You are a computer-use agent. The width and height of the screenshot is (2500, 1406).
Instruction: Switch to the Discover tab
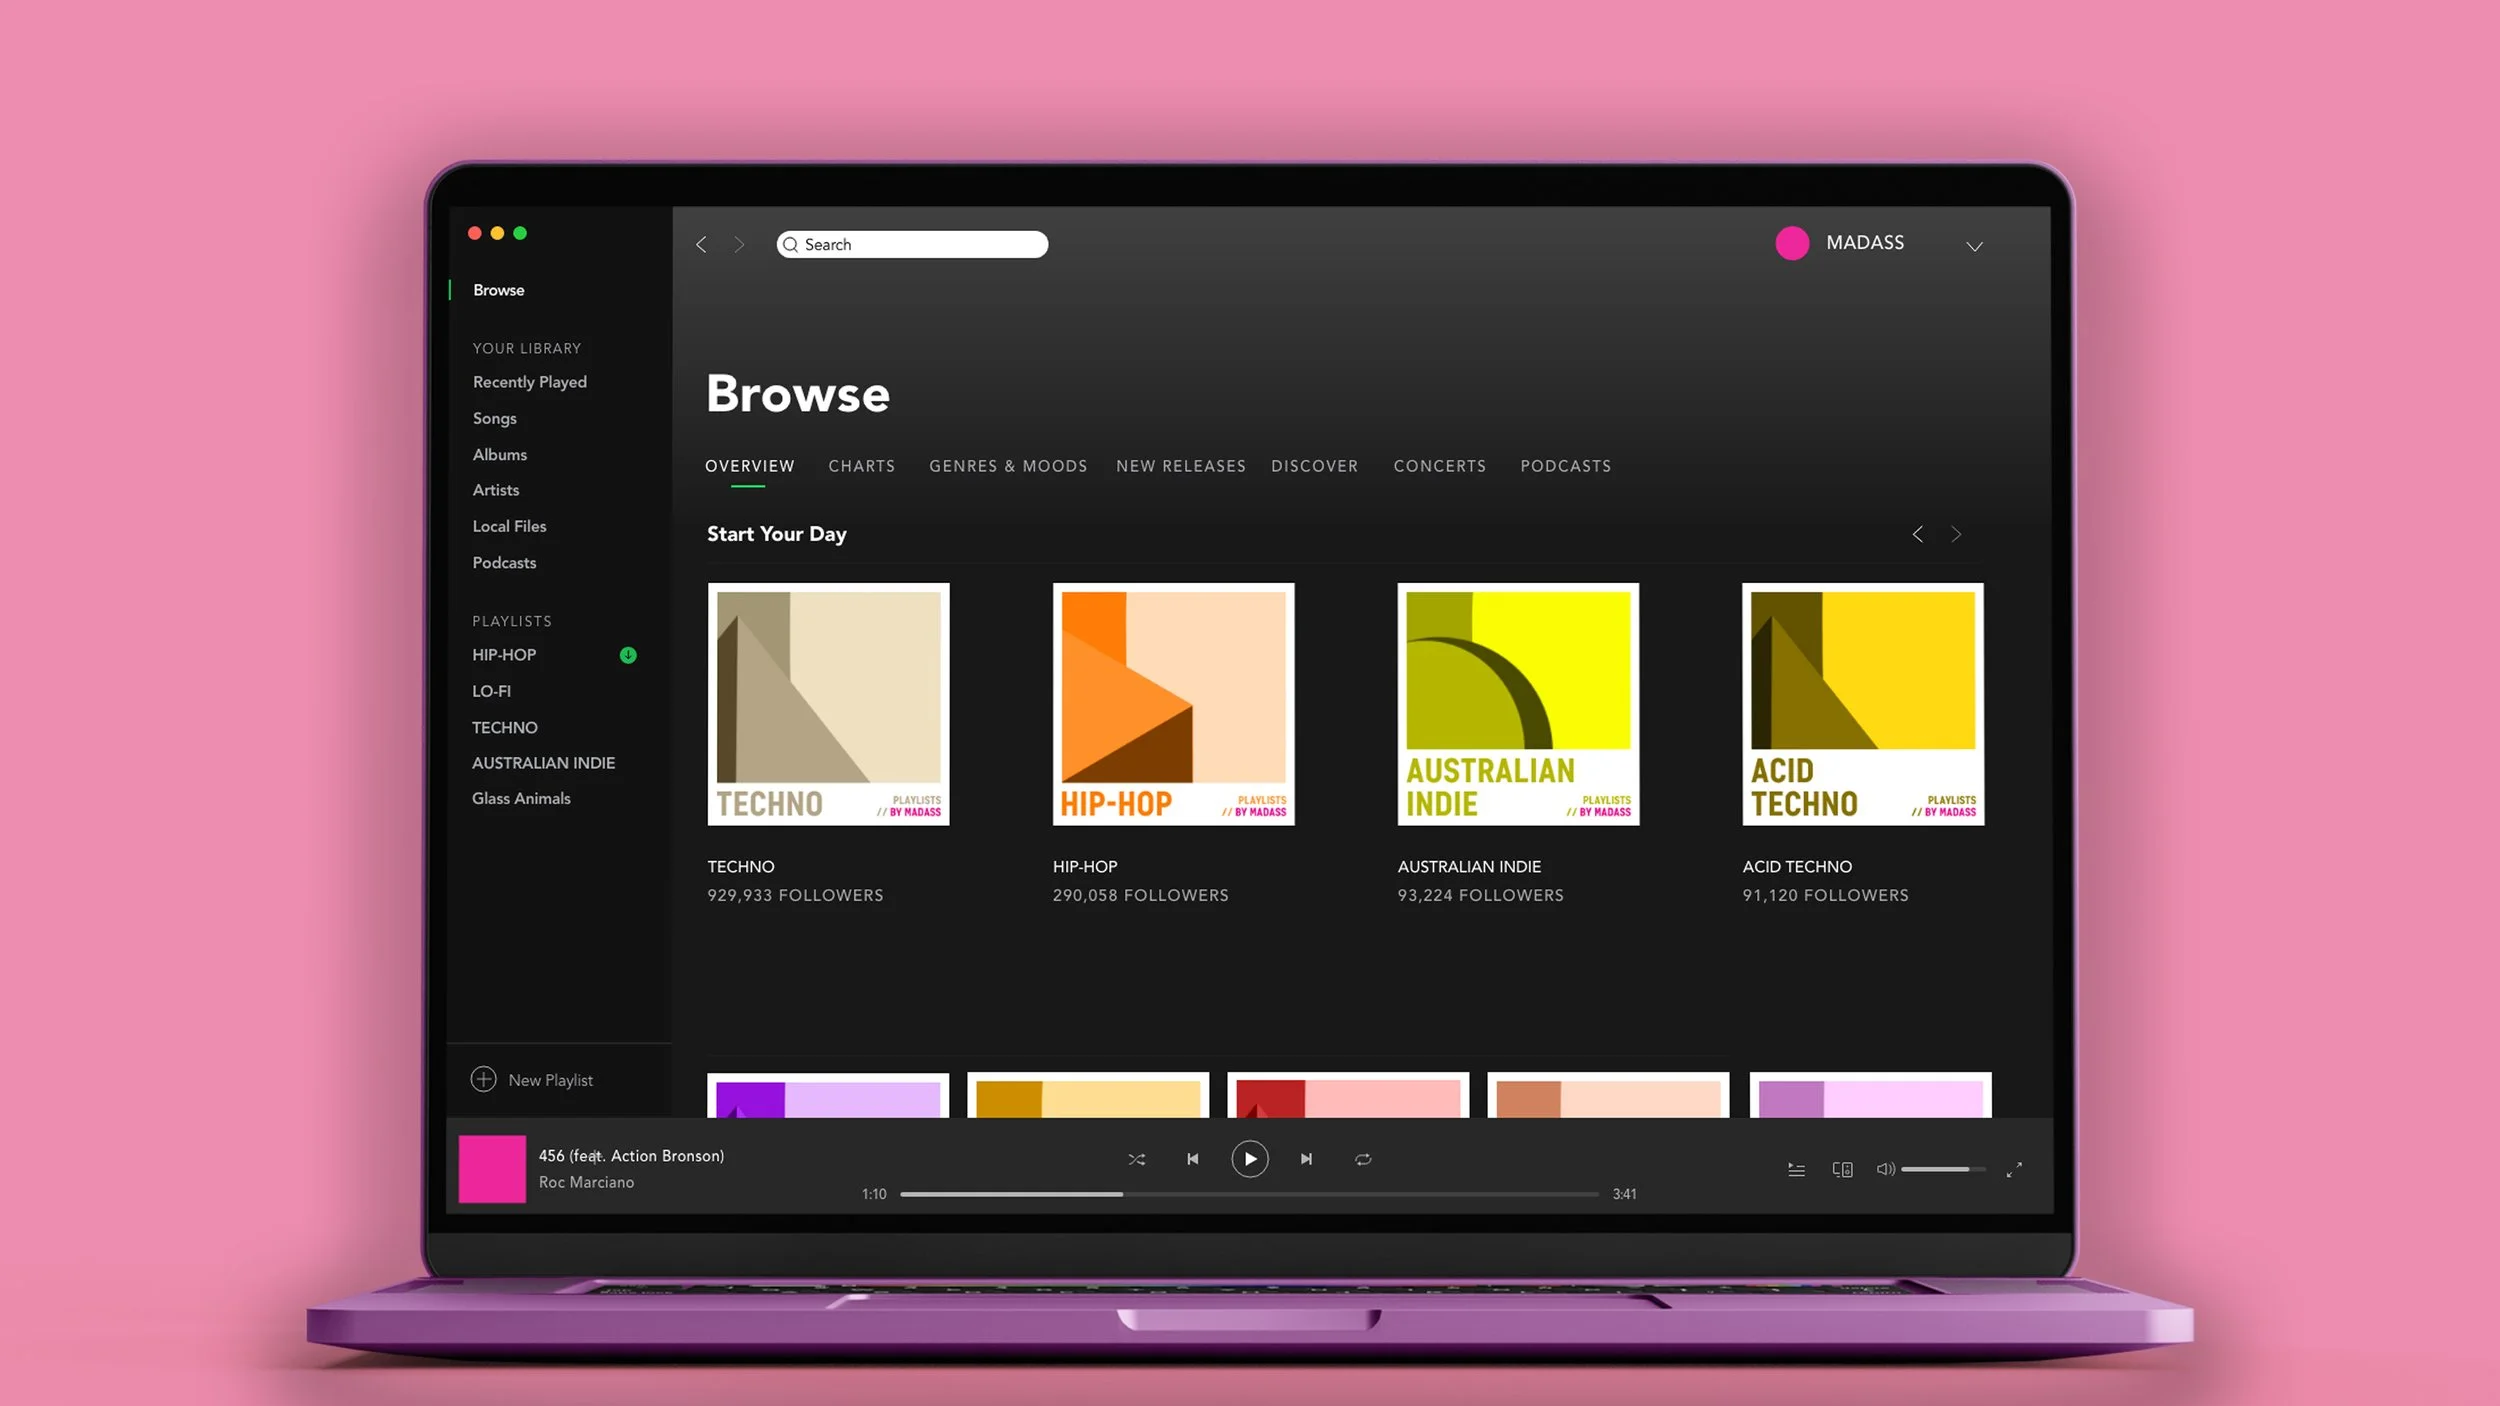tap(1314, 466)
